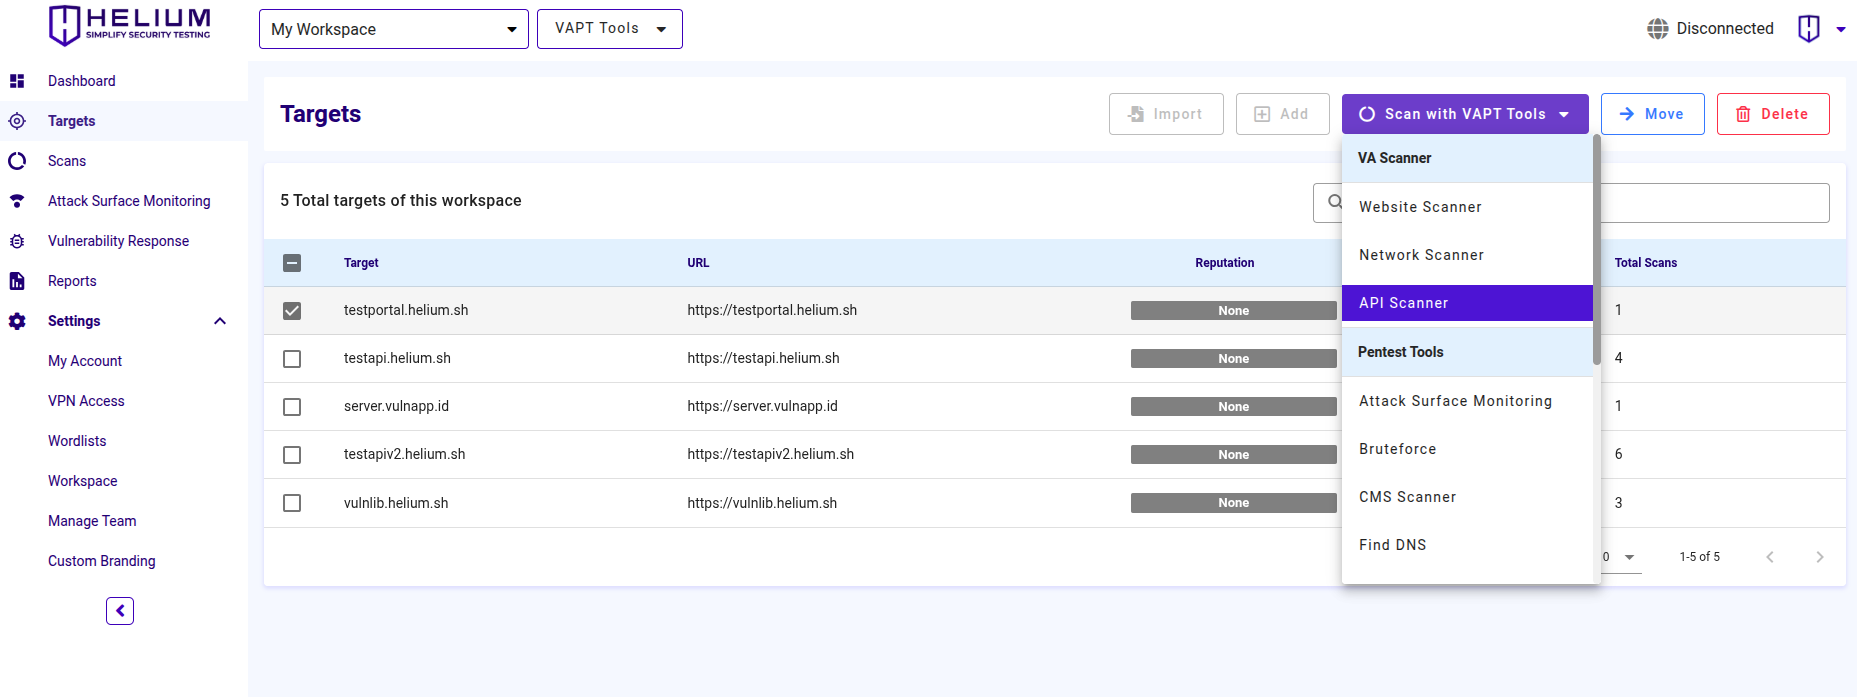Click the Settings gear icon
The height and width of the screenshot is (697, 1857).
[x=17, y=321]
